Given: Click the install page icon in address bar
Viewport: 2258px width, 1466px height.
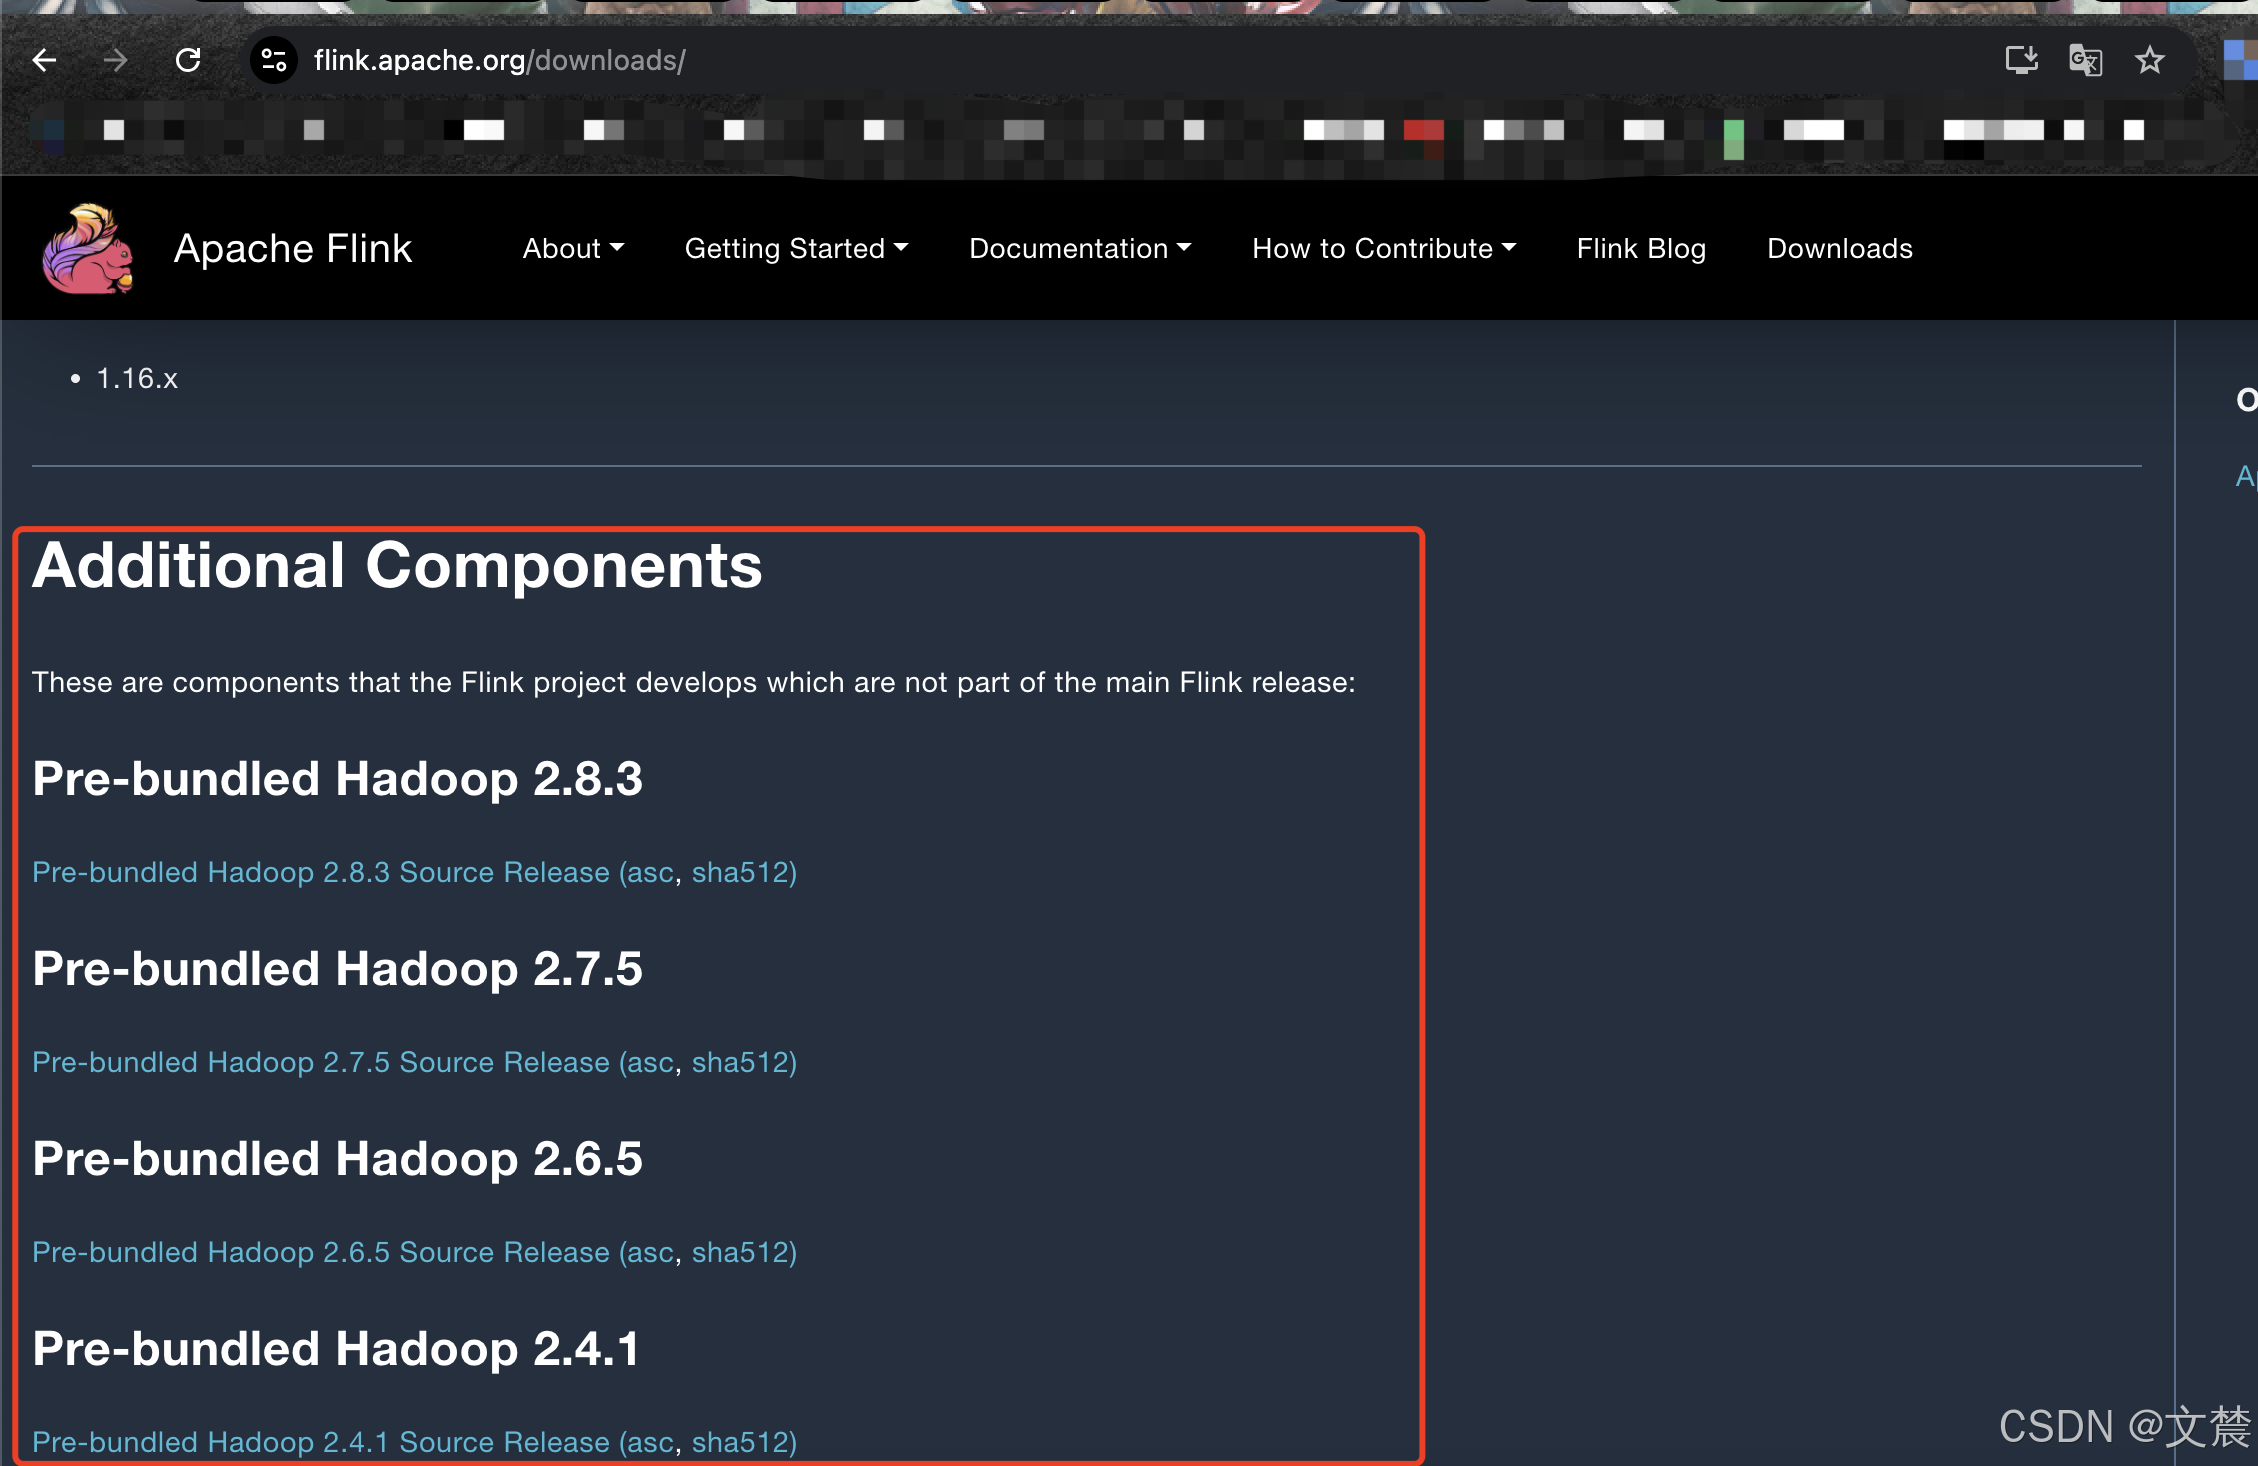Looking at the screenshot, I should pos(2022,60).
